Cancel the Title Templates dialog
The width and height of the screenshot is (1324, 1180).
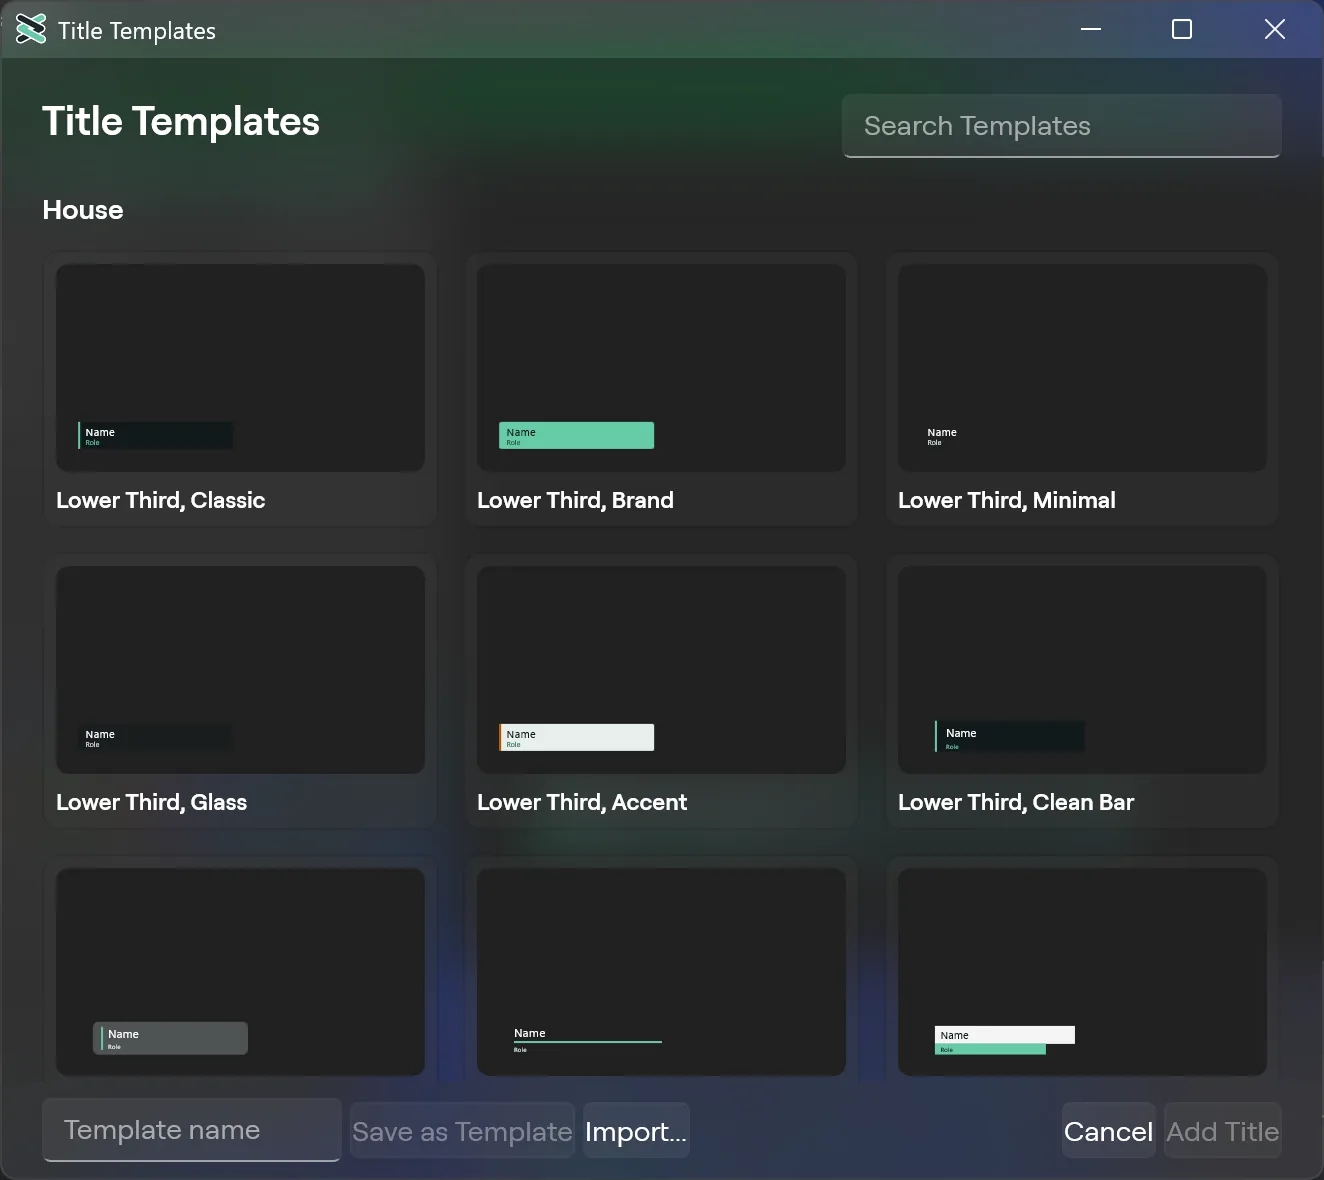click(x=1108, y=1131)
